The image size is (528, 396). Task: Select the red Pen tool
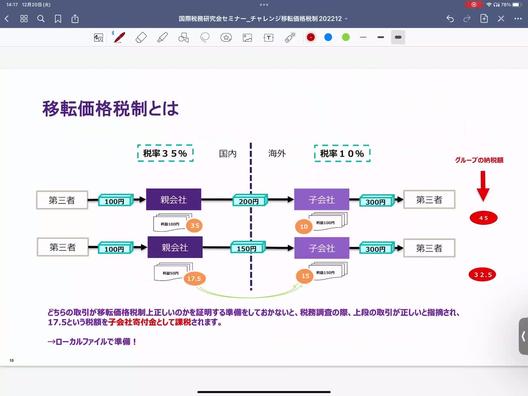pos(120,37)
